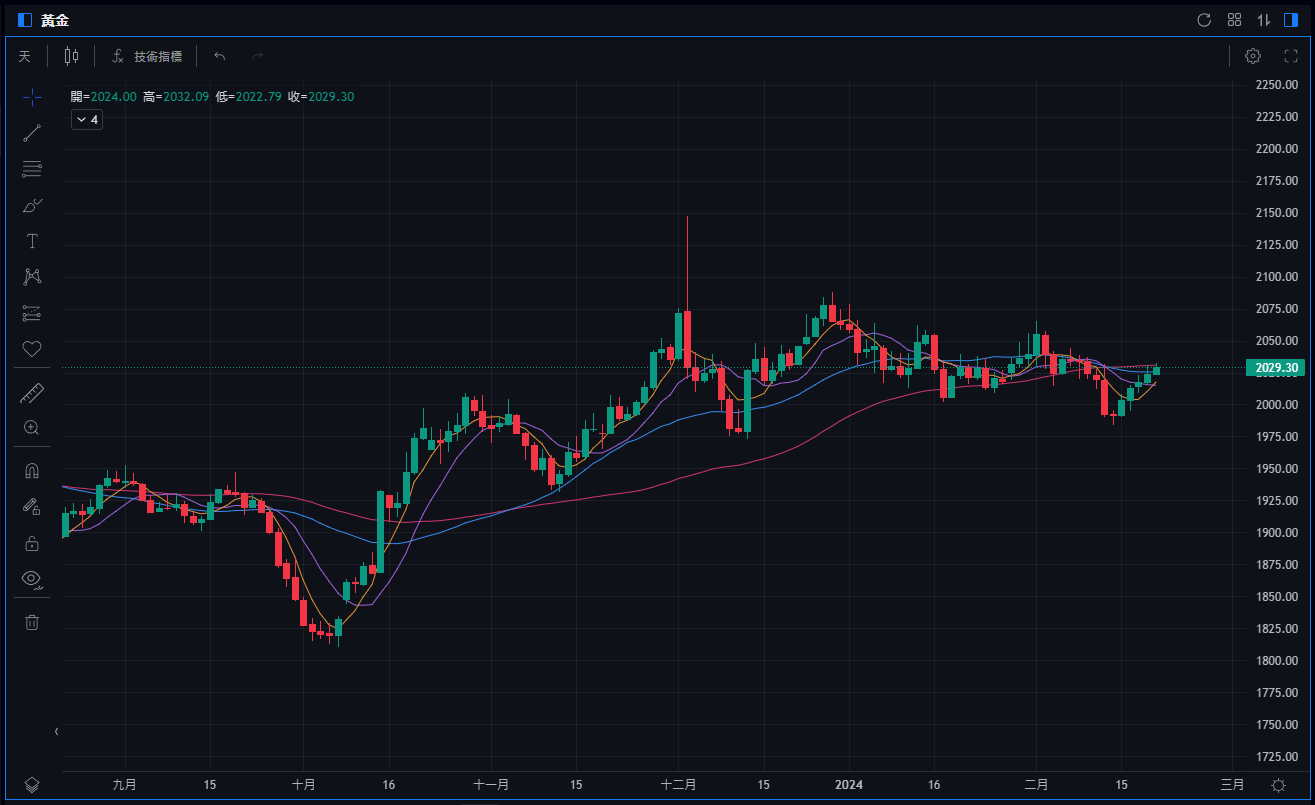The width and height of the screenshot is (1315, 805).
Task: Refresh the 黃金 chart panel
Action: click(1204, 20)
